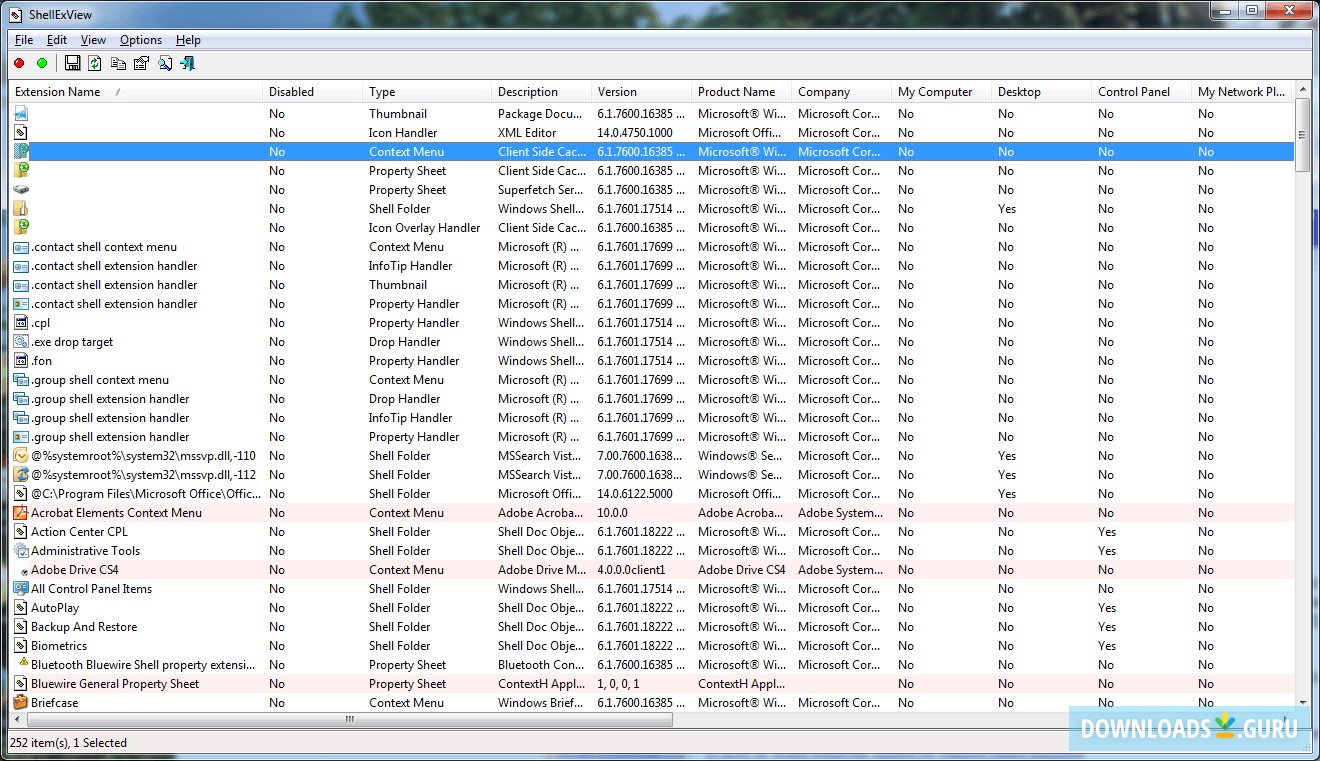The width and height of the screenshot is (1320, 761).
Task: Select the "Administrative Tools" row name
Action: (x=85, y=551)
